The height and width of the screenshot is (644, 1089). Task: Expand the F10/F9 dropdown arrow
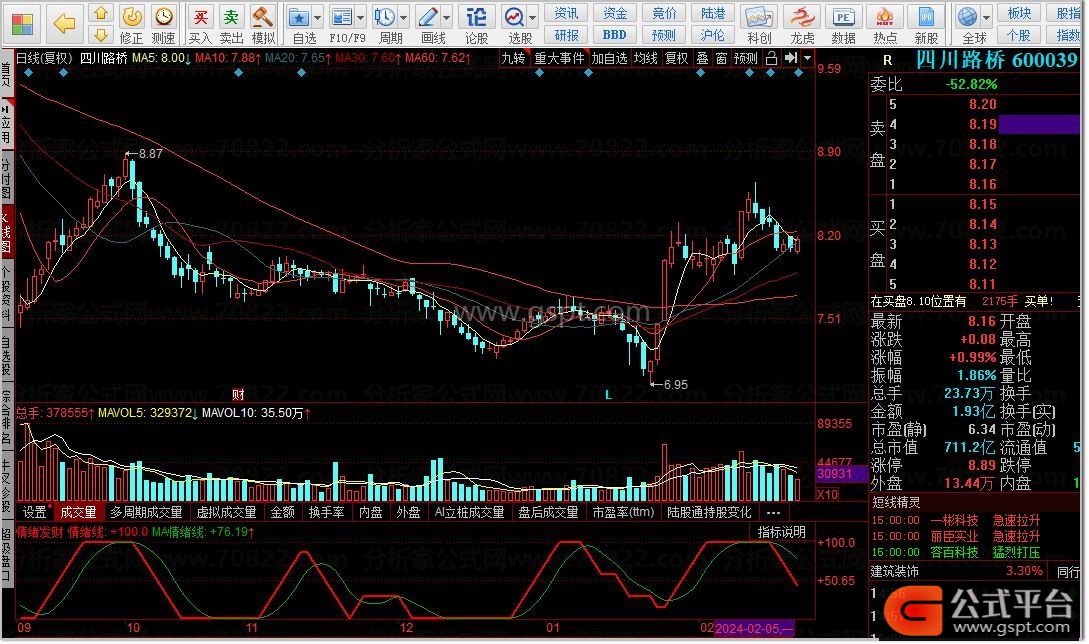coord(360,18)
